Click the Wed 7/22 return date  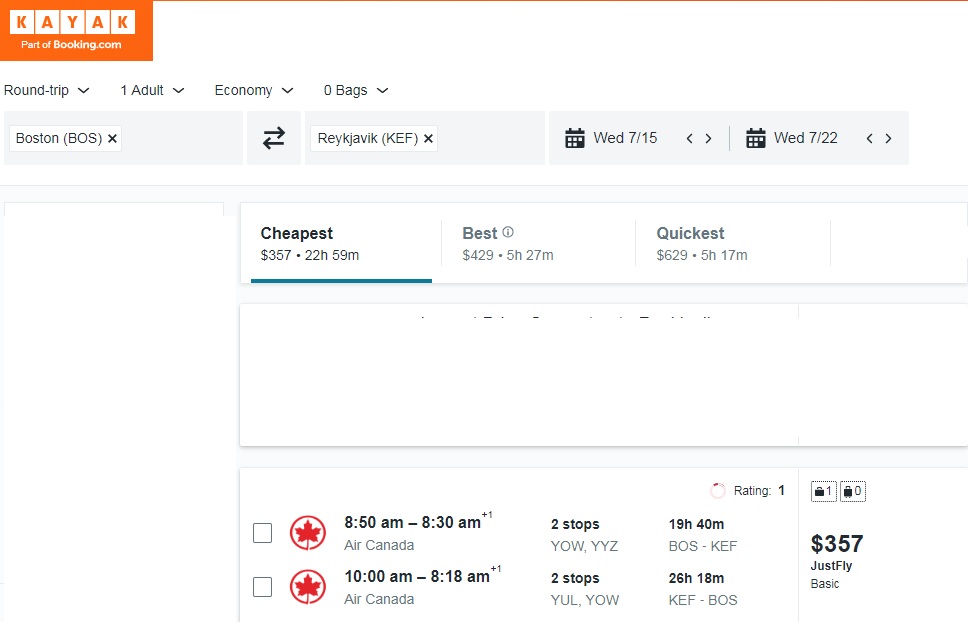pyautogui.click(x=806, y=138)
